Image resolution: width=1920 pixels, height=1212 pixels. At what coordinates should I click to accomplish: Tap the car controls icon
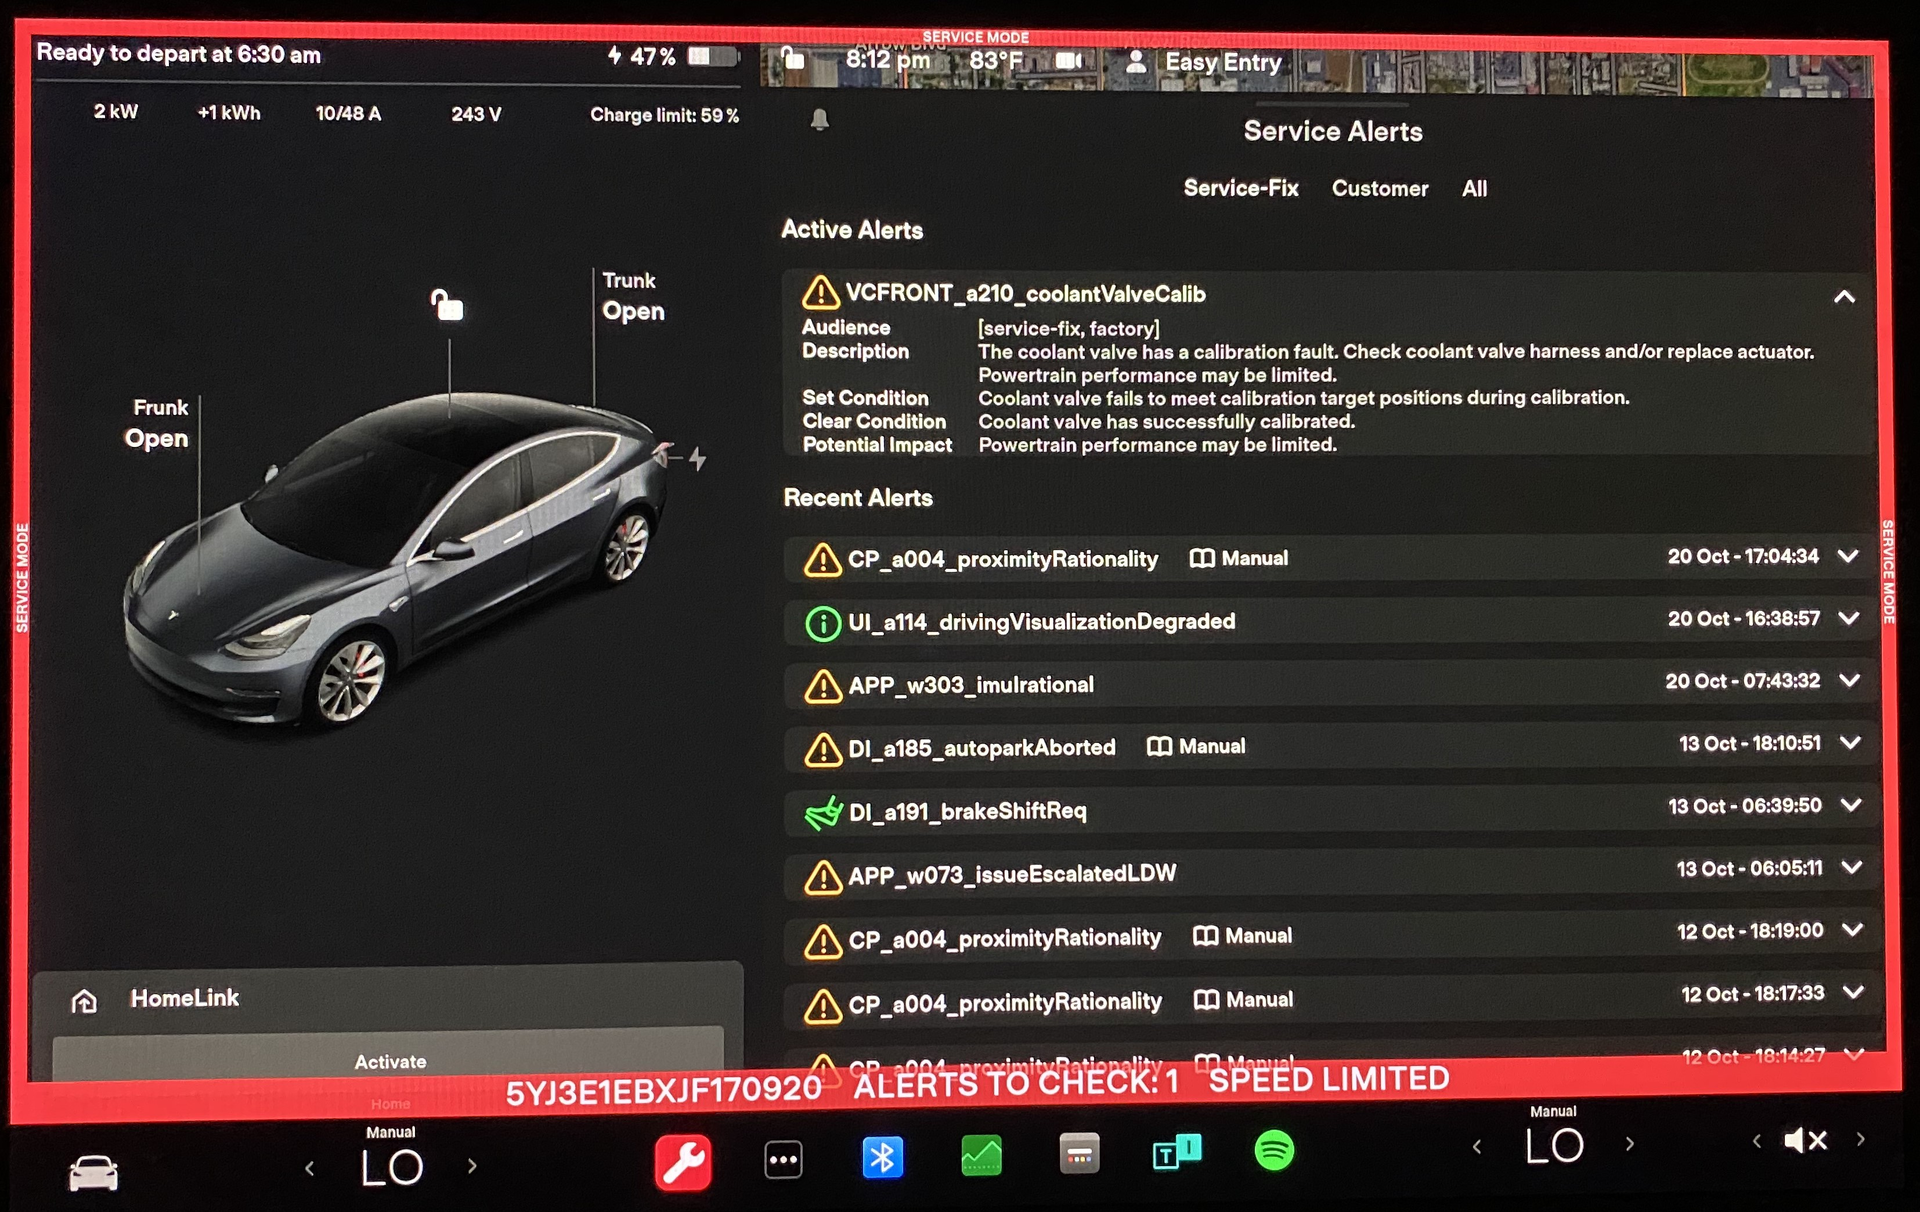click(93, 1172)
